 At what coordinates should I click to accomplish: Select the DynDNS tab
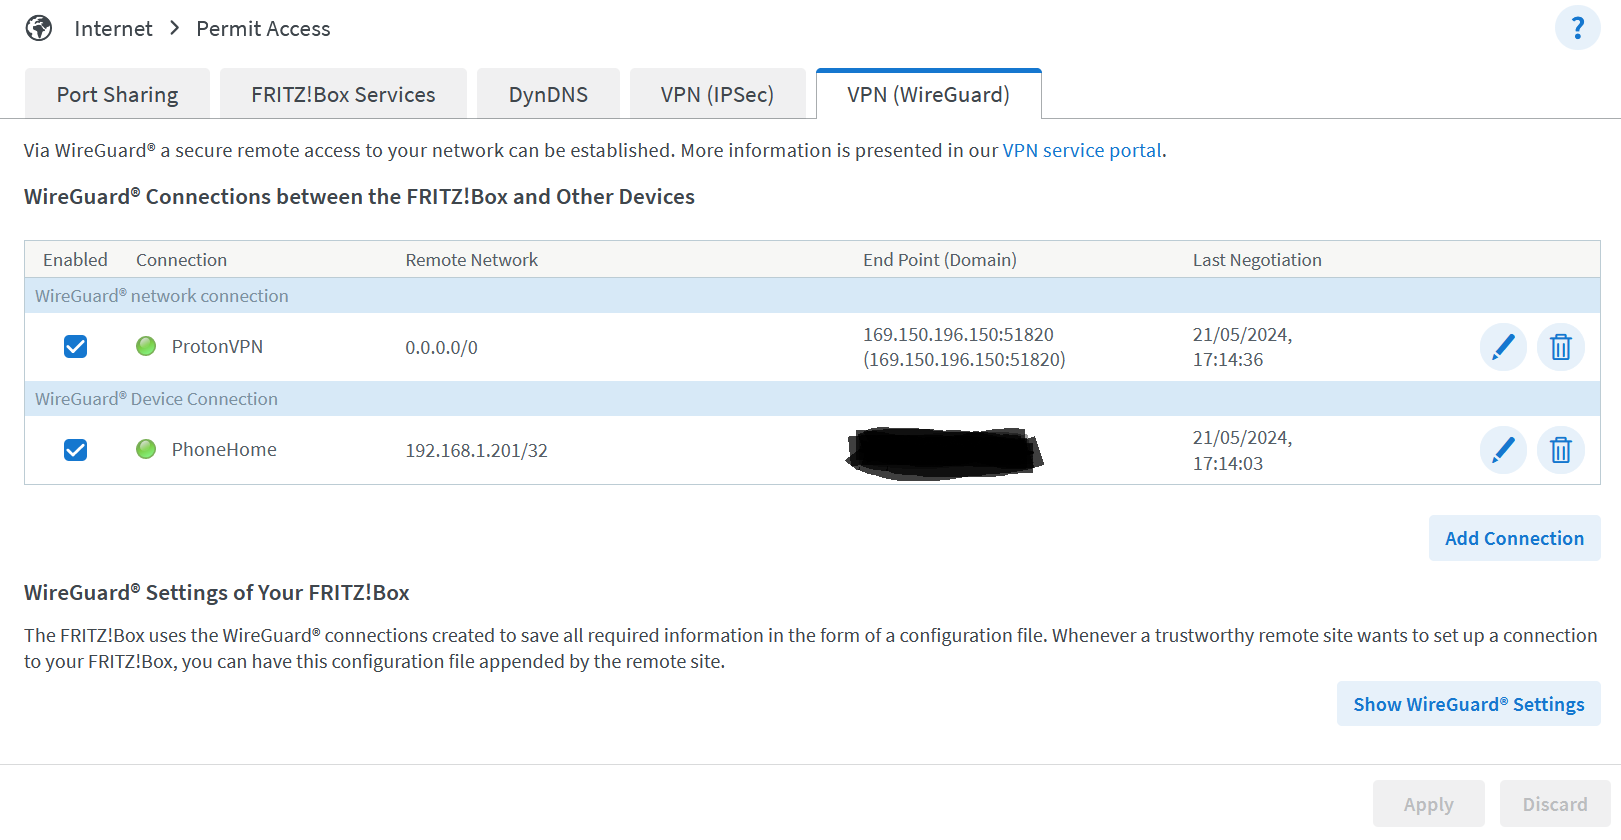click(548, 94)
